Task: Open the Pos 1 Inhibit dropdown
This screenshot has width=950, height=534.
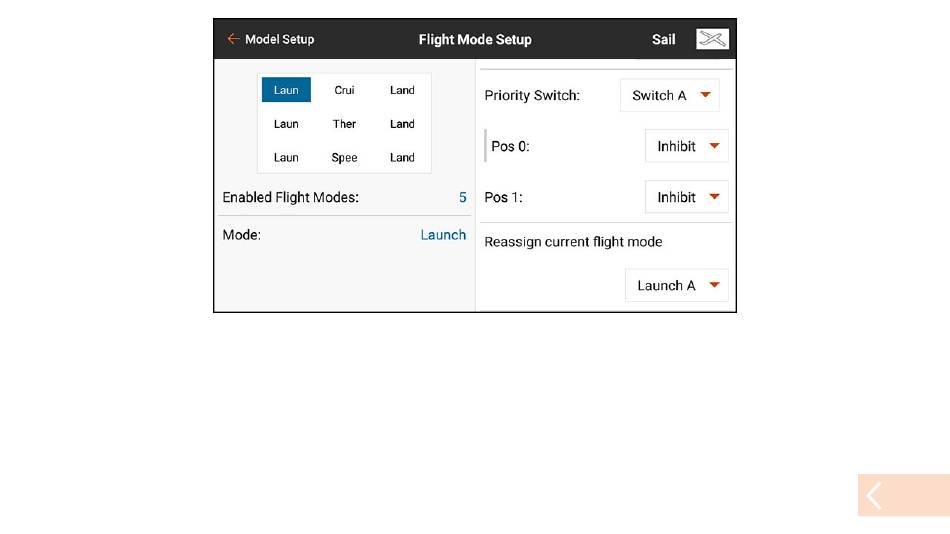Action: [686, 197]
